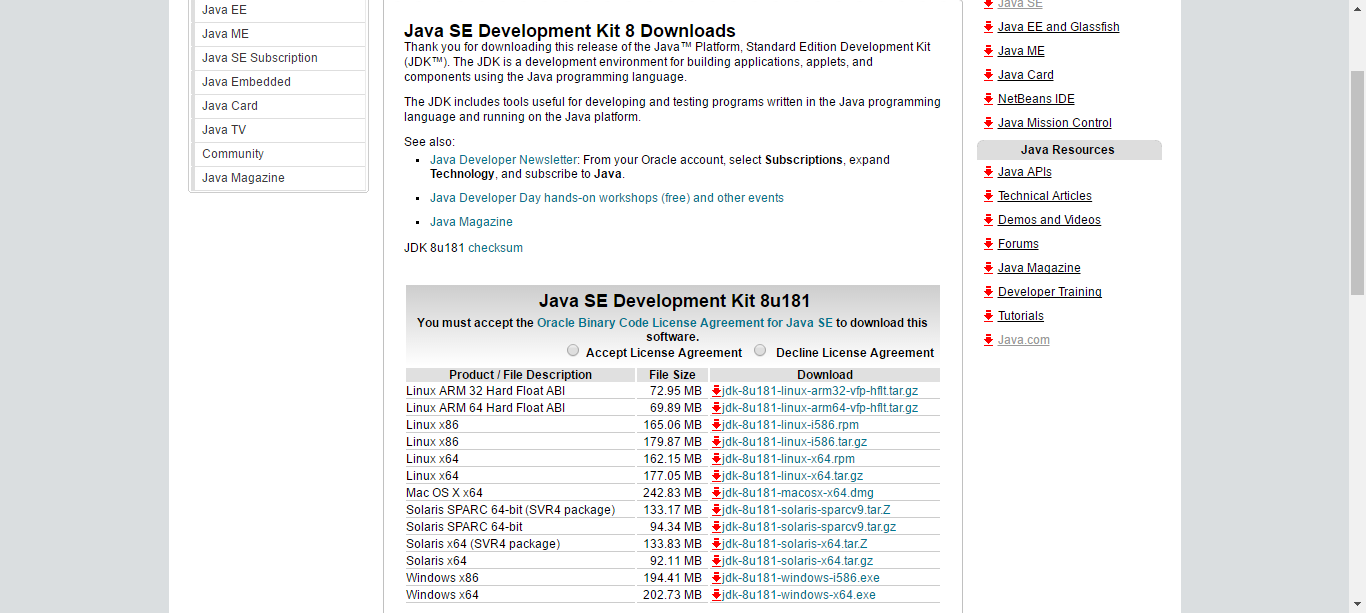Click the download icon for jdk-8u181-linux-x64.tar.gz
The image size is (1366, 613).
pos(717,476)
